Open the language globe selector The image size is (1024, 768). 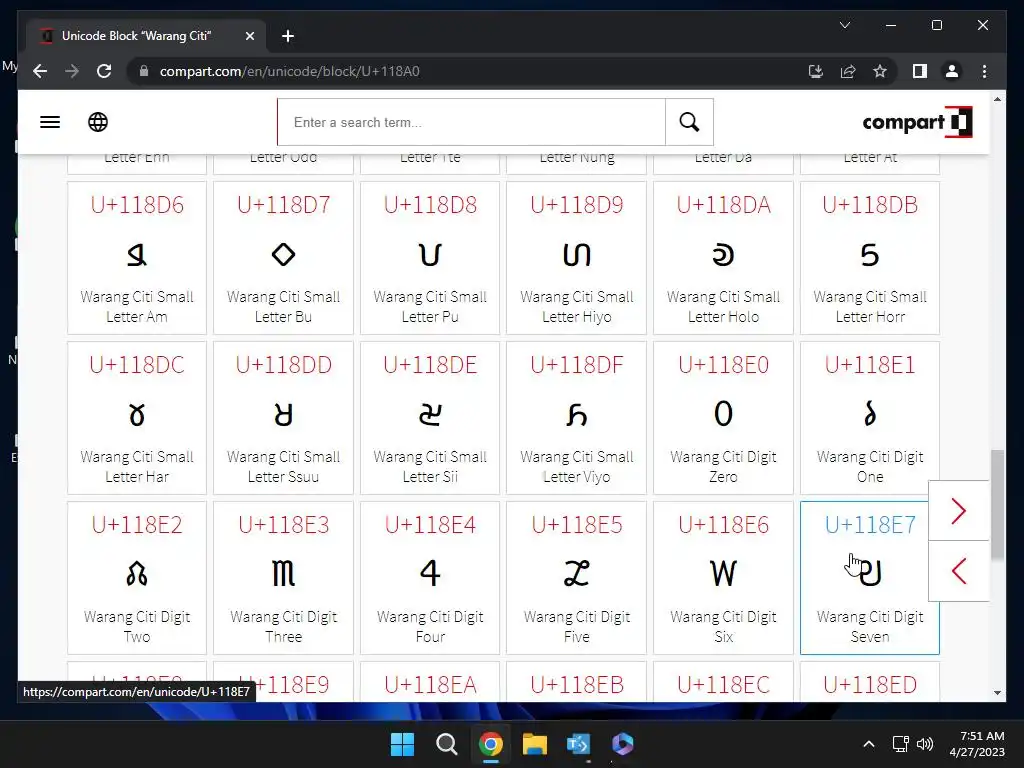pos(98,122)
